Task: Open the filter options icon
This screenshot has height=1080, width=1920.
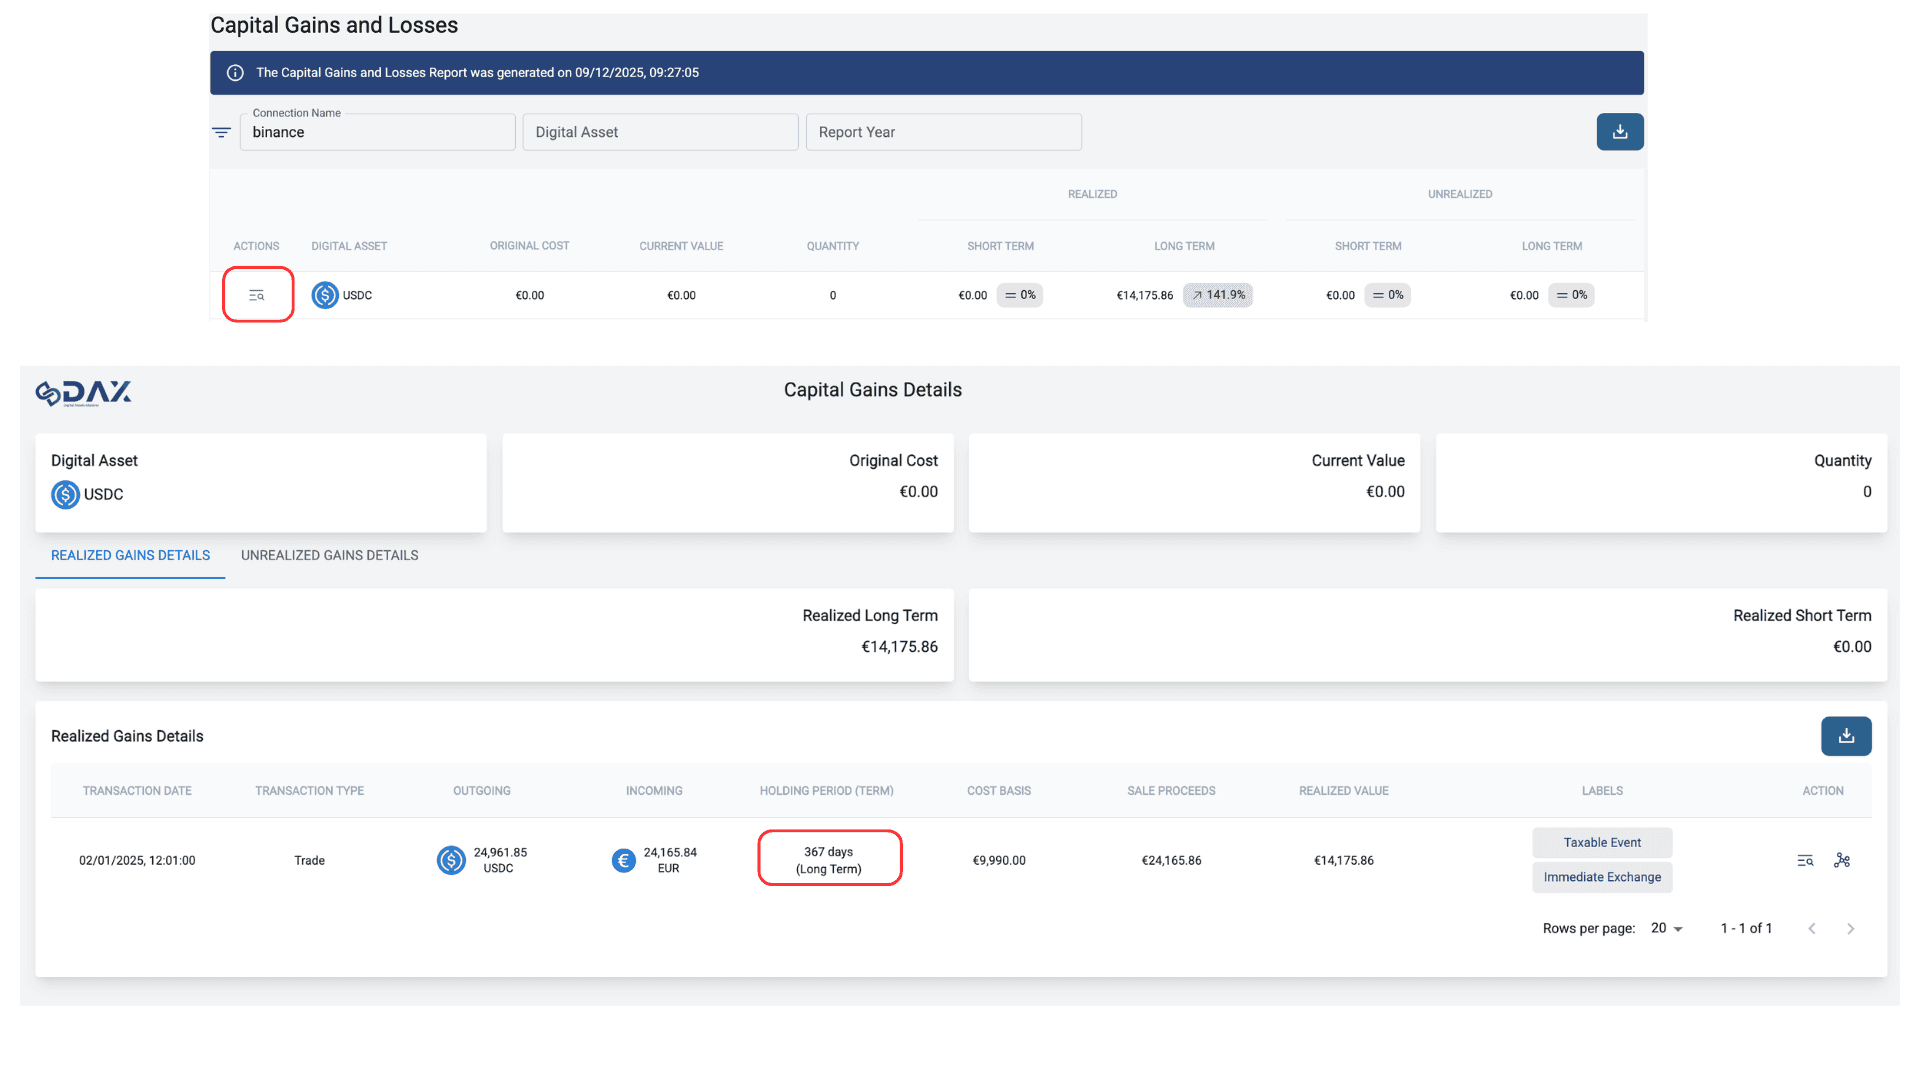Action: click(x=220, y=131)
